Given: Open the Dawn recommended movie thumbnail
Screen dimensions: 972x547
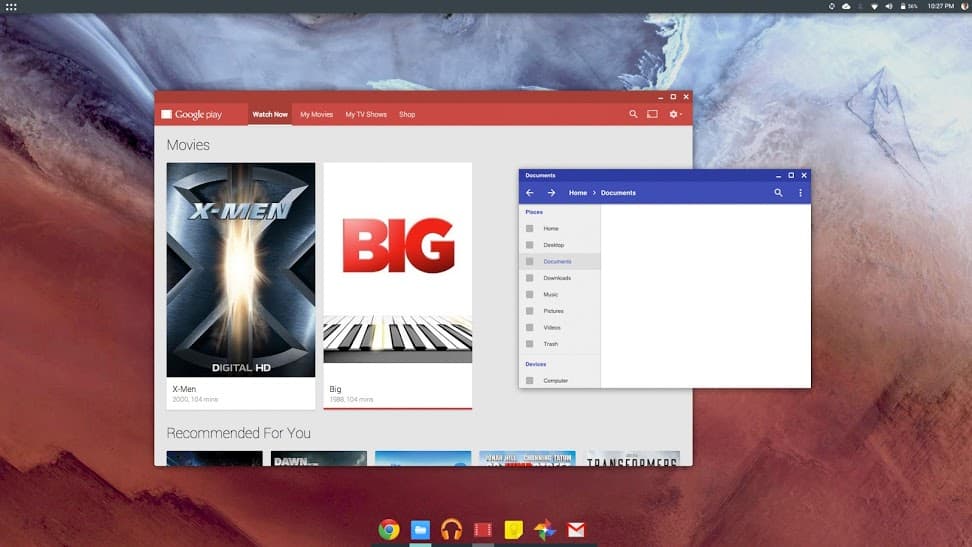Looking at the screenshot, I should click(319, 458).
